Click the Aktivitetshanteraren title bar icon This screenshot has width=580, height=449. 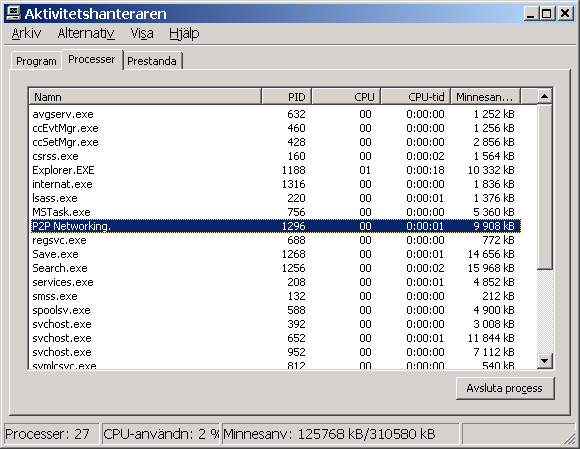click(x=14, y=13)
